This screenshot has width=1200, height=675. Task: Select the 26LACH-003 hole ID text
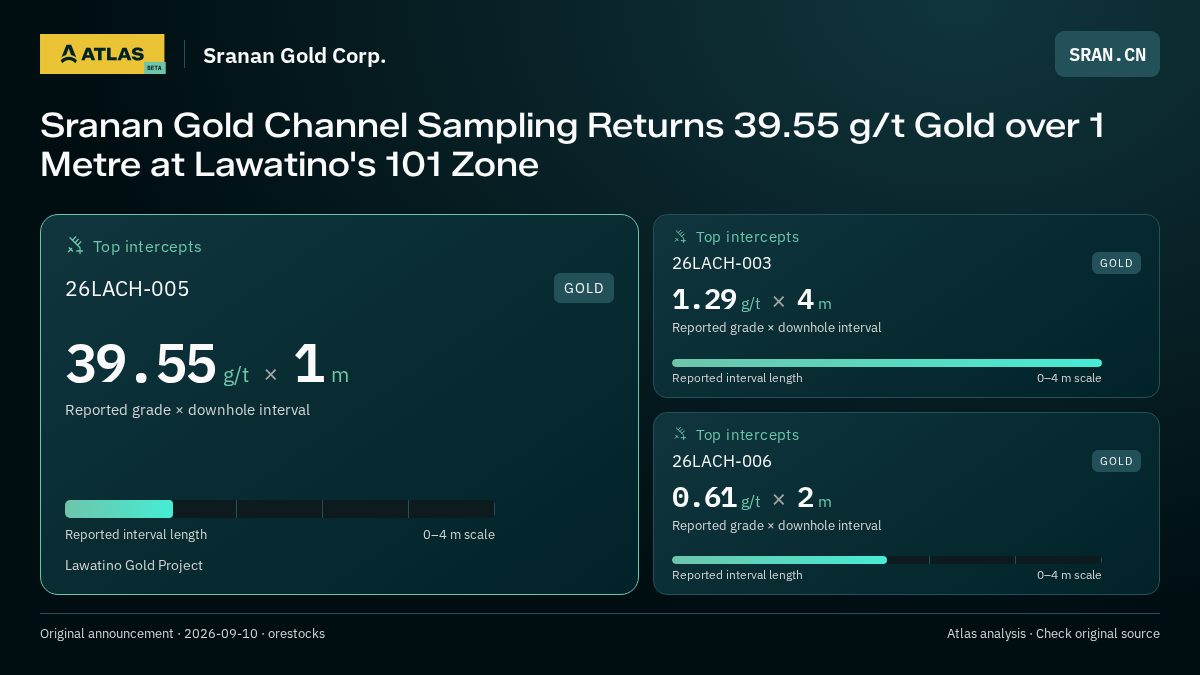click(x=722, y=263)
